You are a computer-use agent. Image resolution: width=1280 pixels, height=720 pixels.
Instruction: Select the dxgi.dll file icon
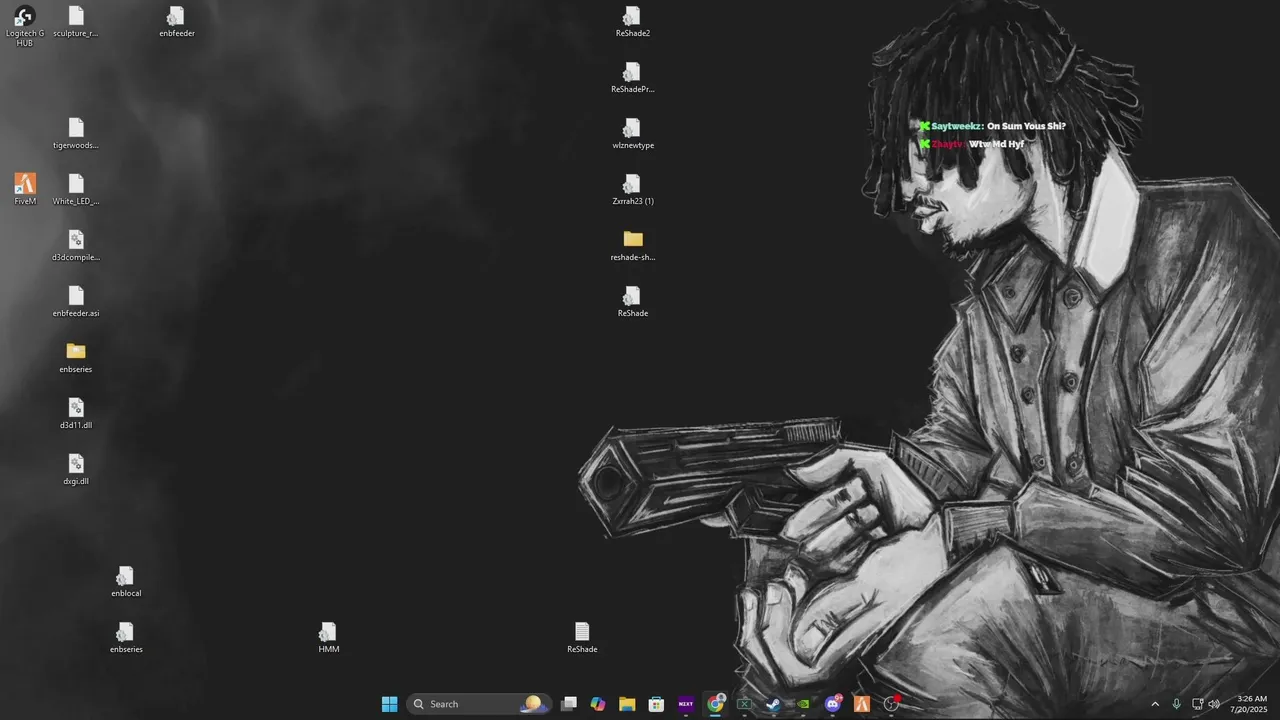[76, 470]
